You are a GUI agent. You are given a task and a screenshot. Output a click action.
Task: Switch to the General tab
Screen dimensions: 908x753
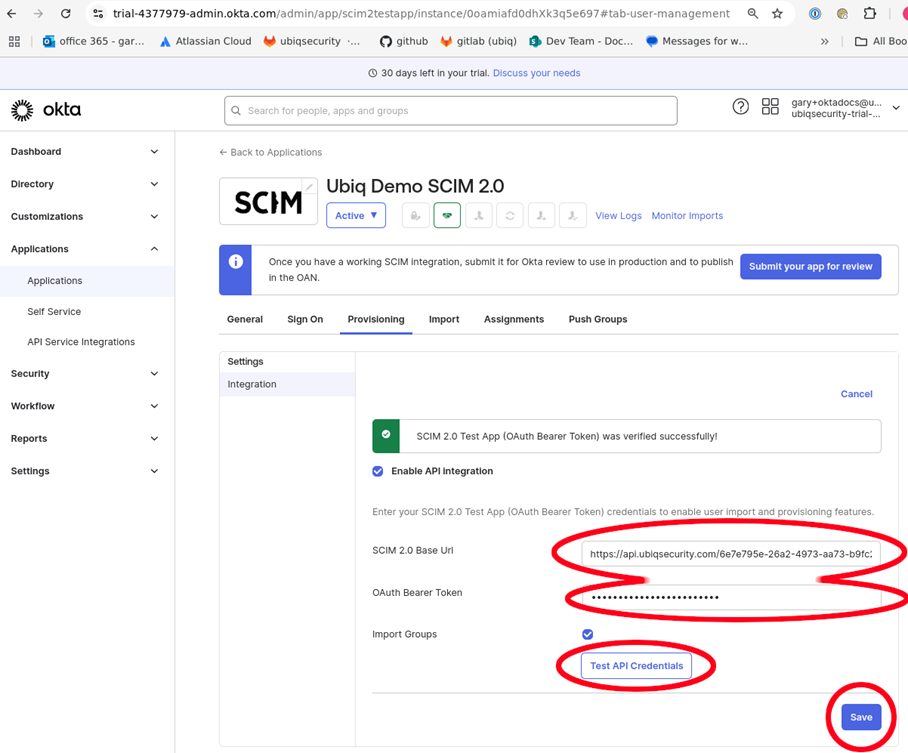point(245,319)
